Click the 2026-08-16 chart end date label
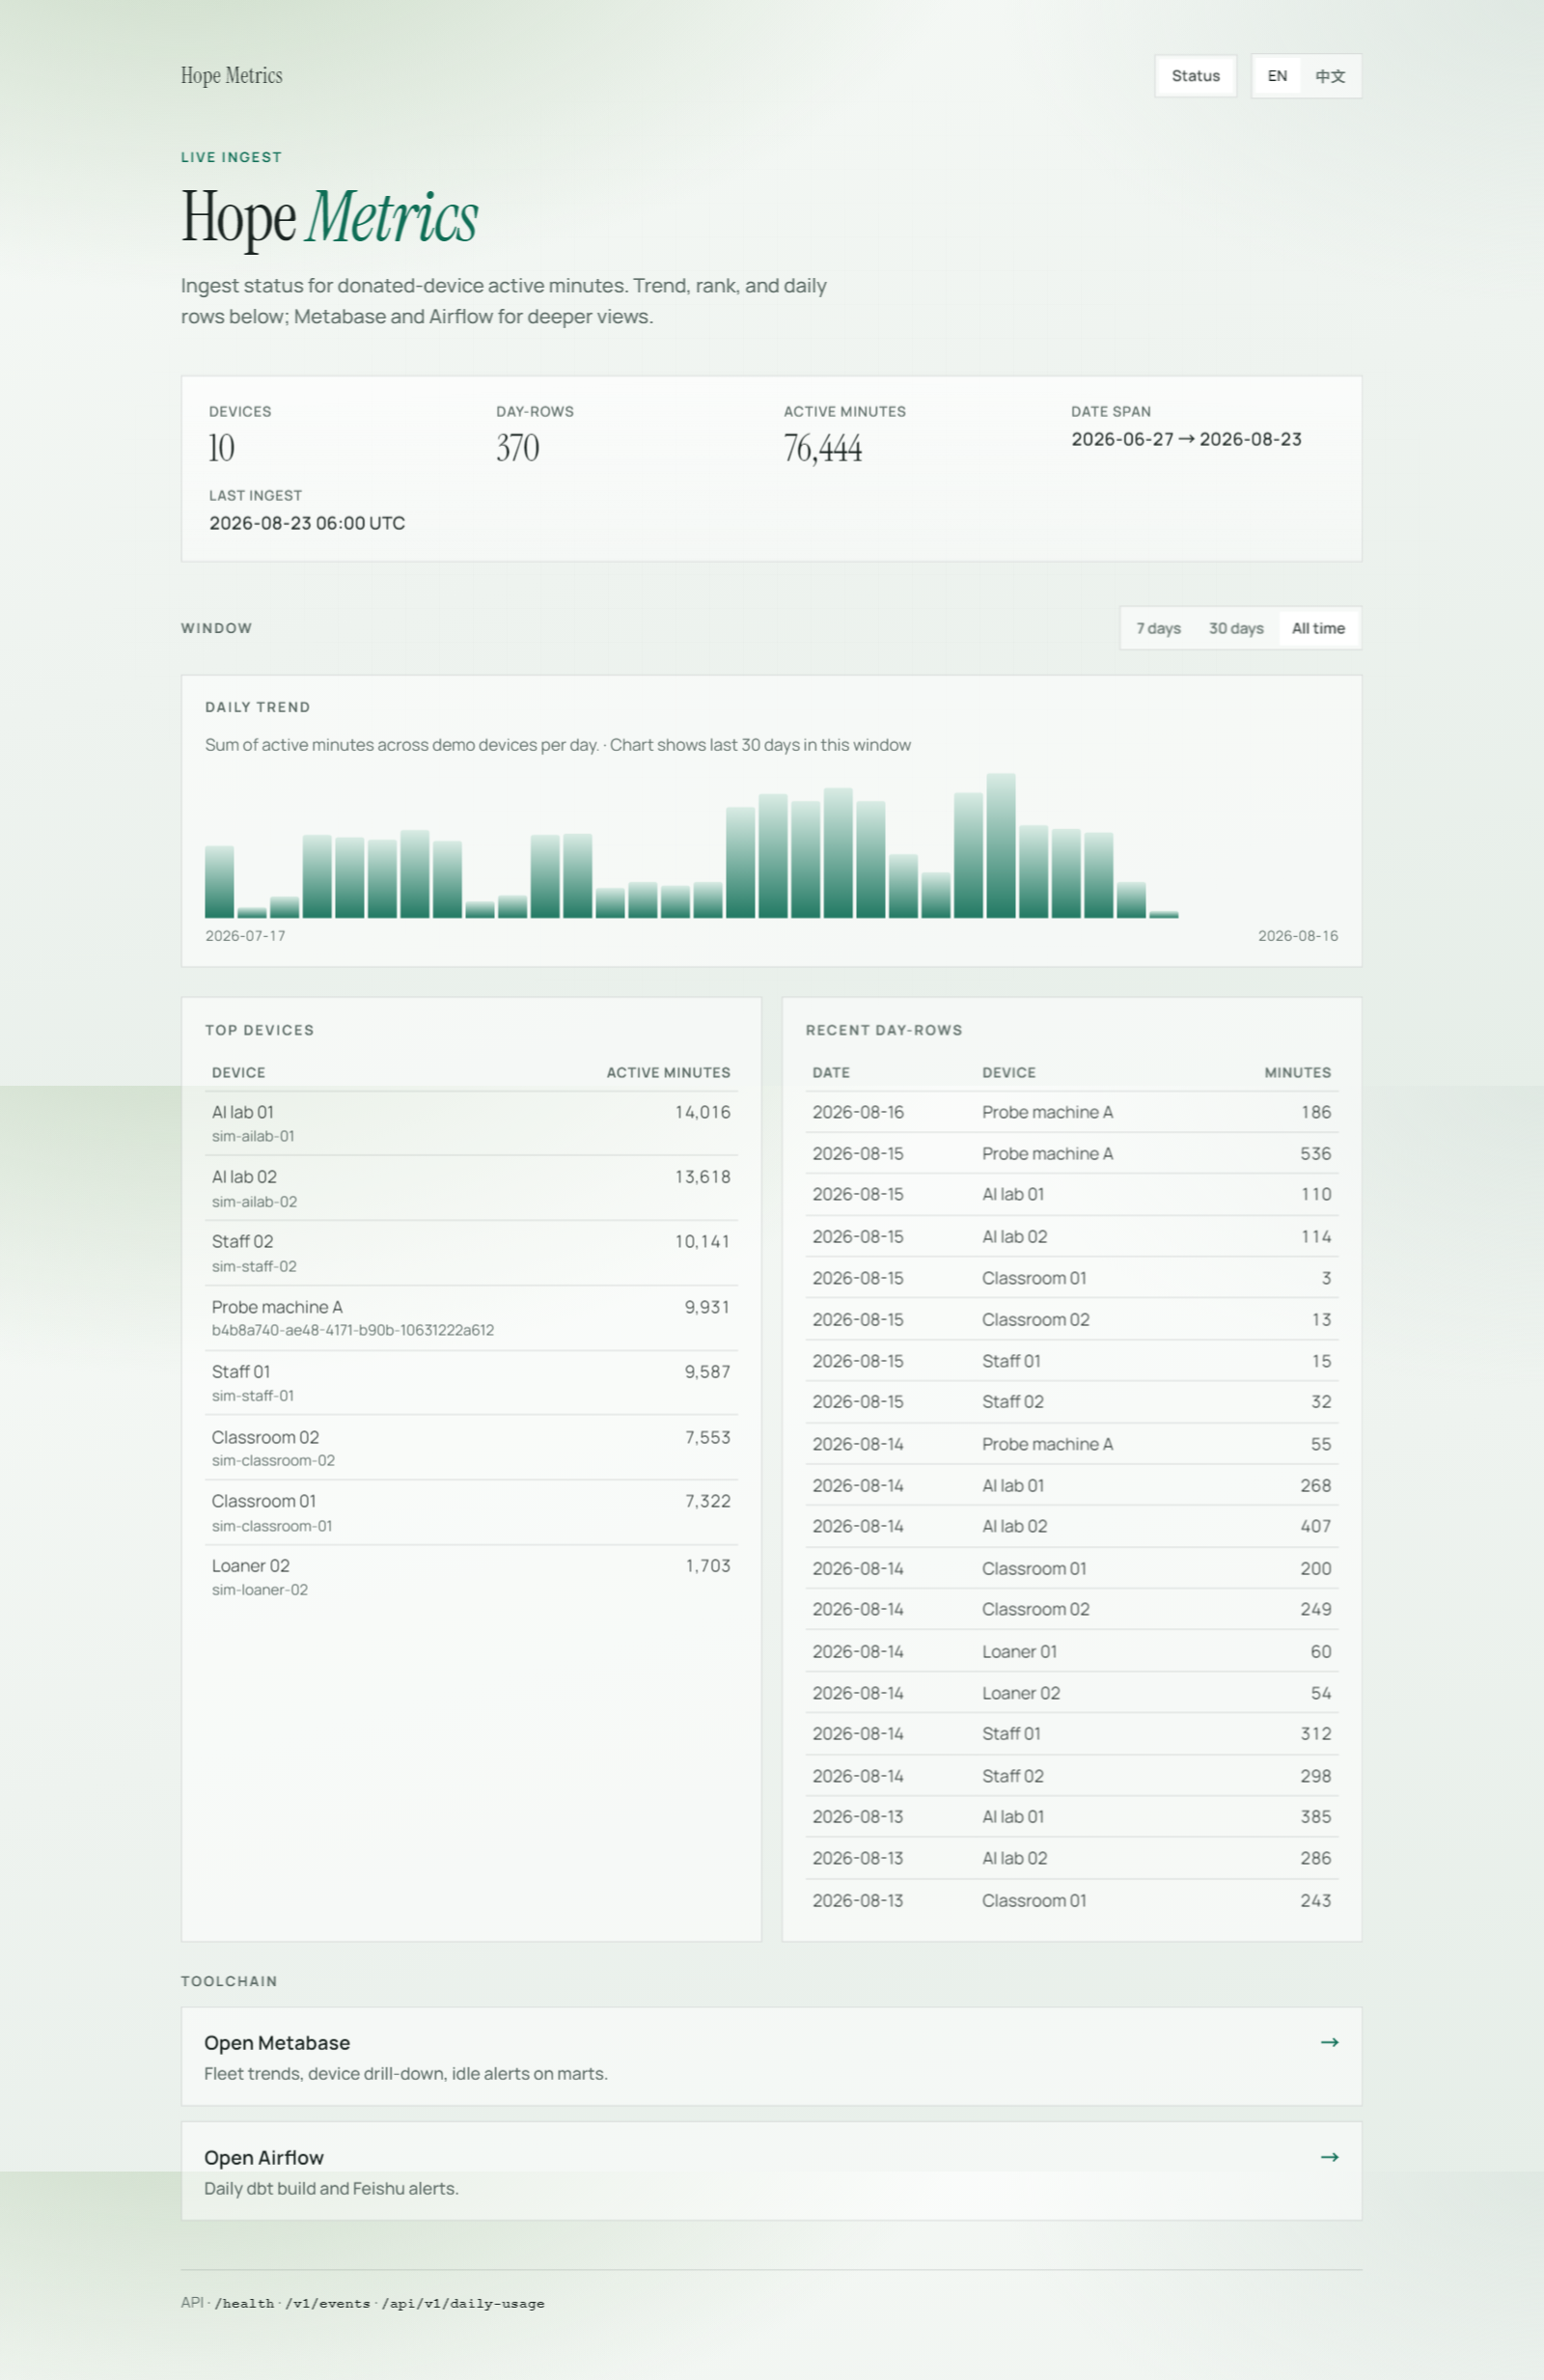 (1298, 936)
